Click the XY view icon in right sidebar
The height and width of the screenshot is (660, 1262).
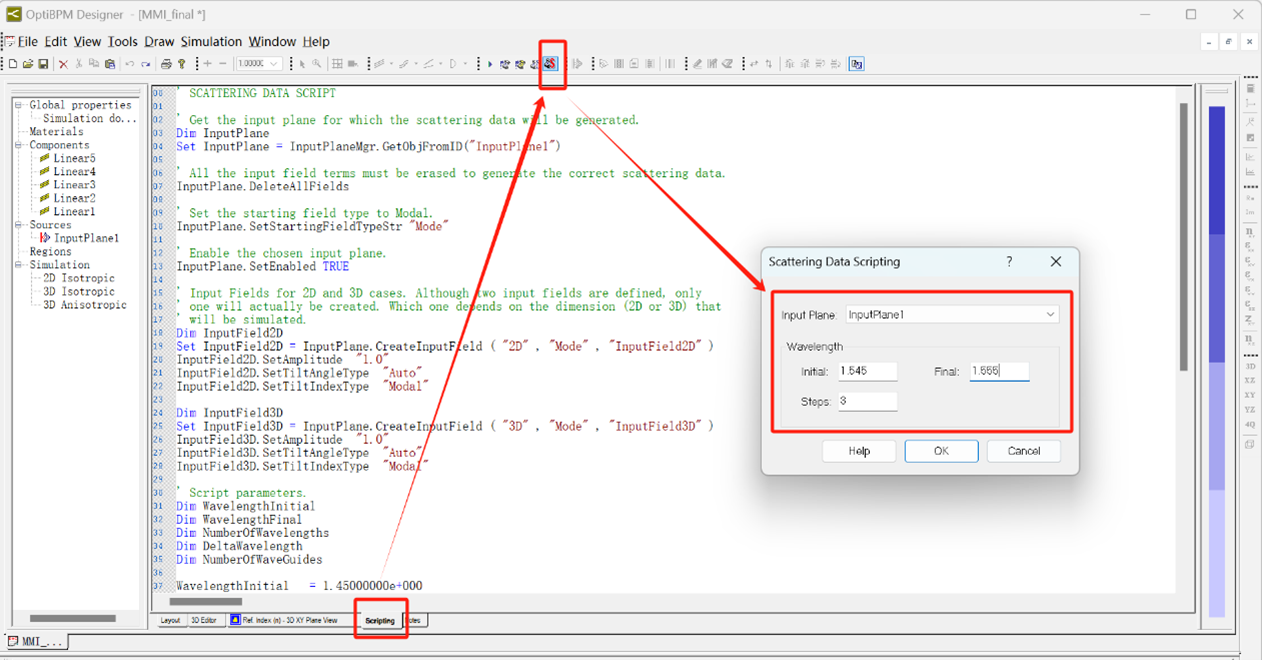pos(1250,395)
